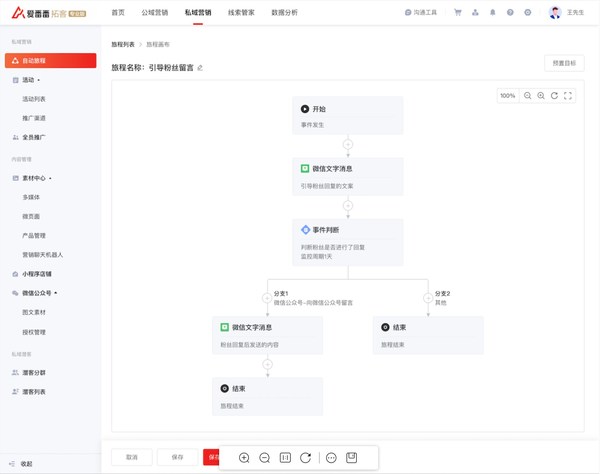Zoom out the canvas in top-right toolbar
Viewport: 600px width, 474px height.
click(x=528, y=96)
